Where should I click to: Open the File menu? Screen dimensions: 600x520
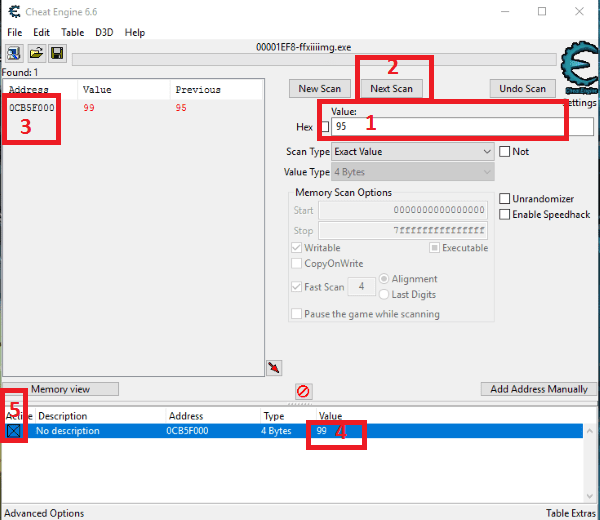point(15,33)
